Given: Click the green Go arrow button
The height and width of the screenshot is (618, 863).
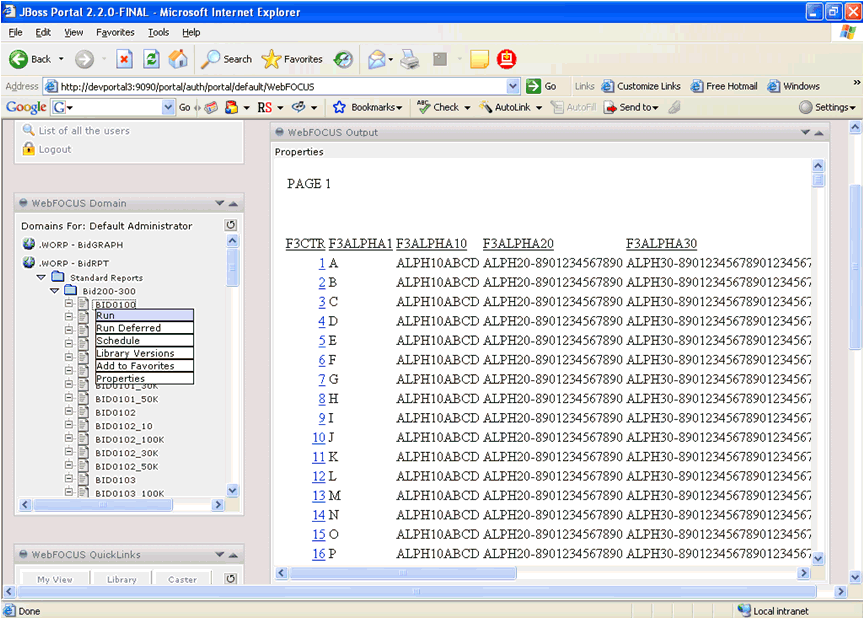Looking at the screenshot, I should [x=533, y=86].
